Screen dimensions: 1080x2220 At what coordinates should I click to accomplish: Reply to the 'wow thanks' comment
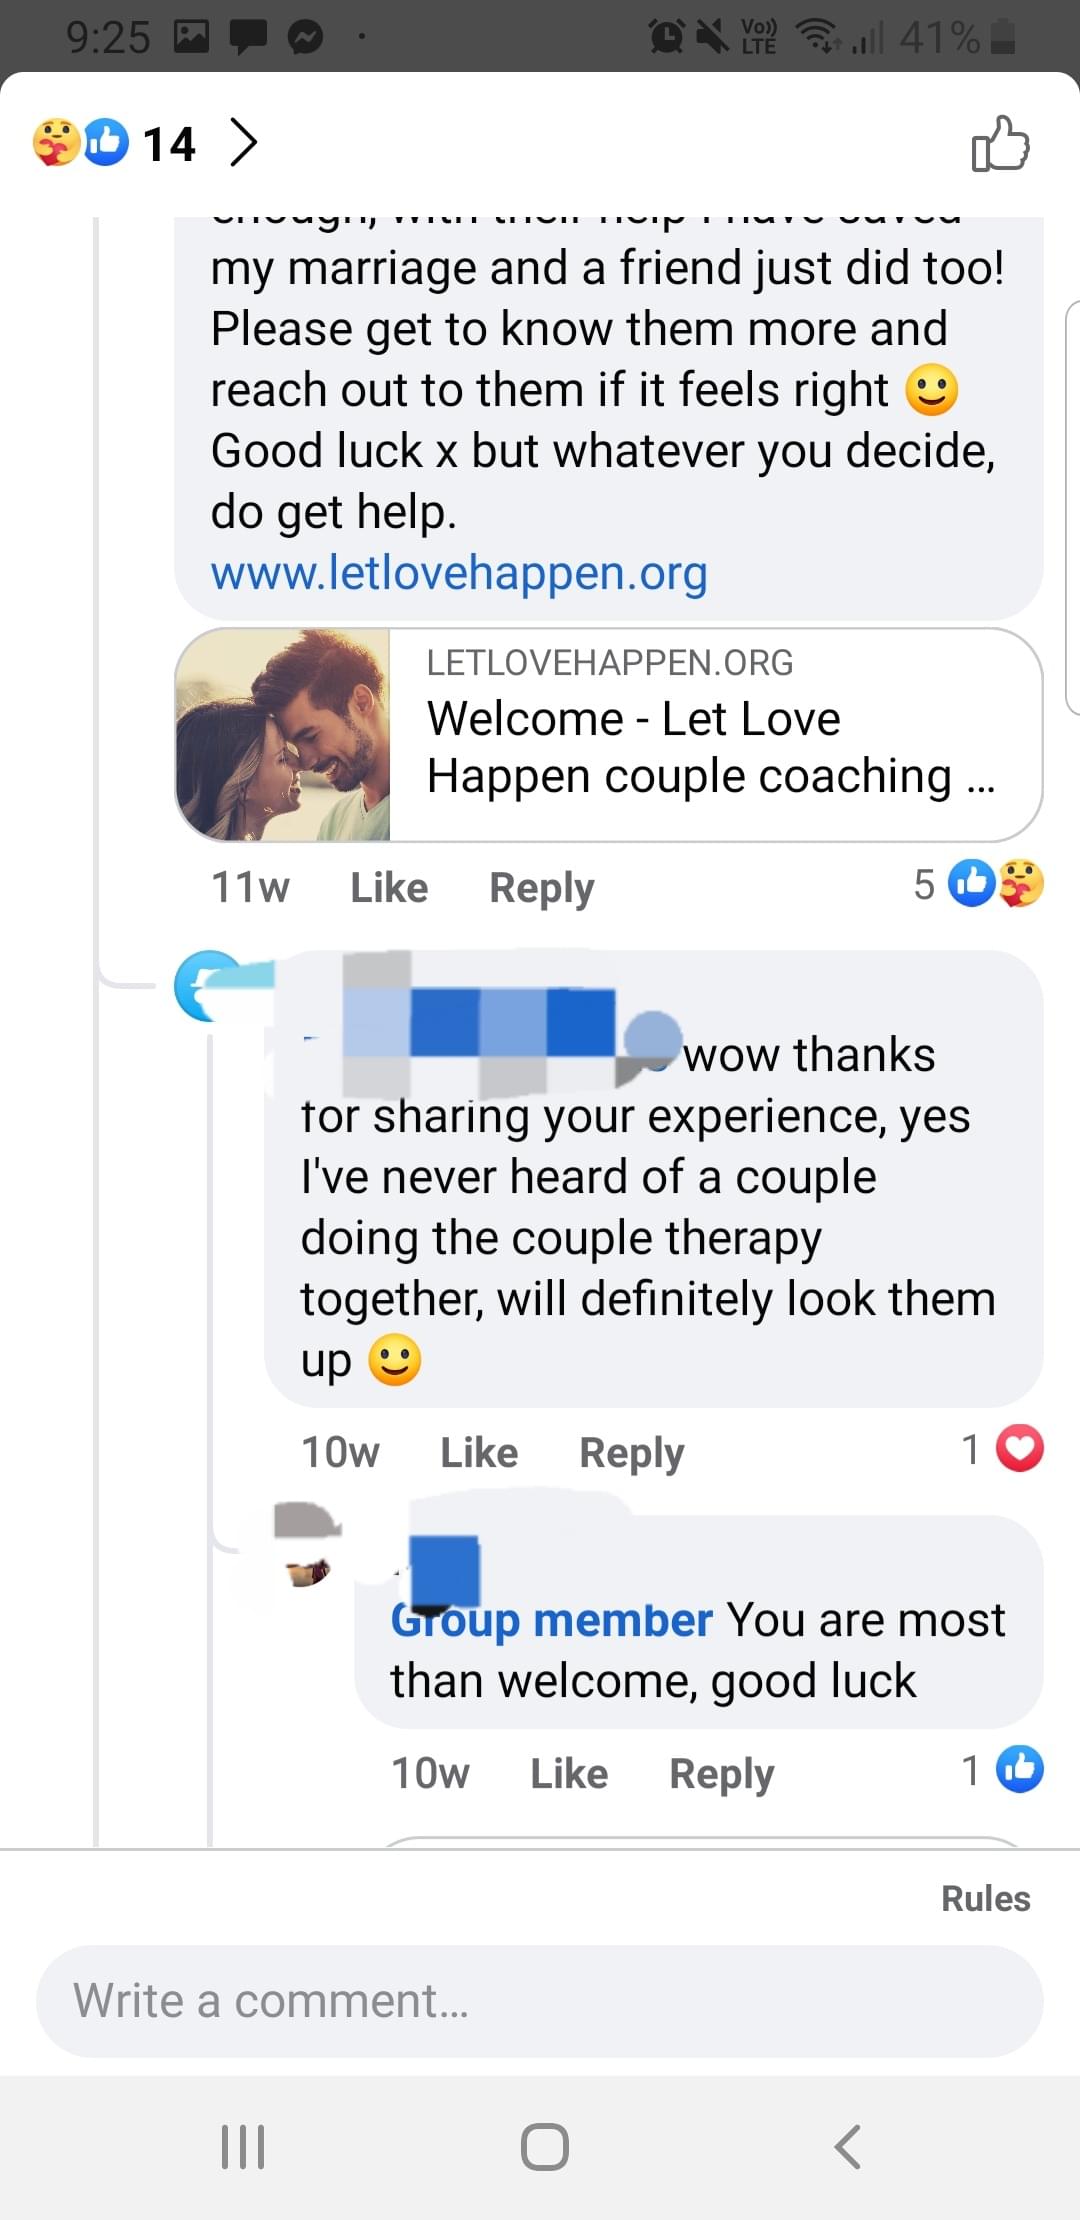click(632, 1452)
